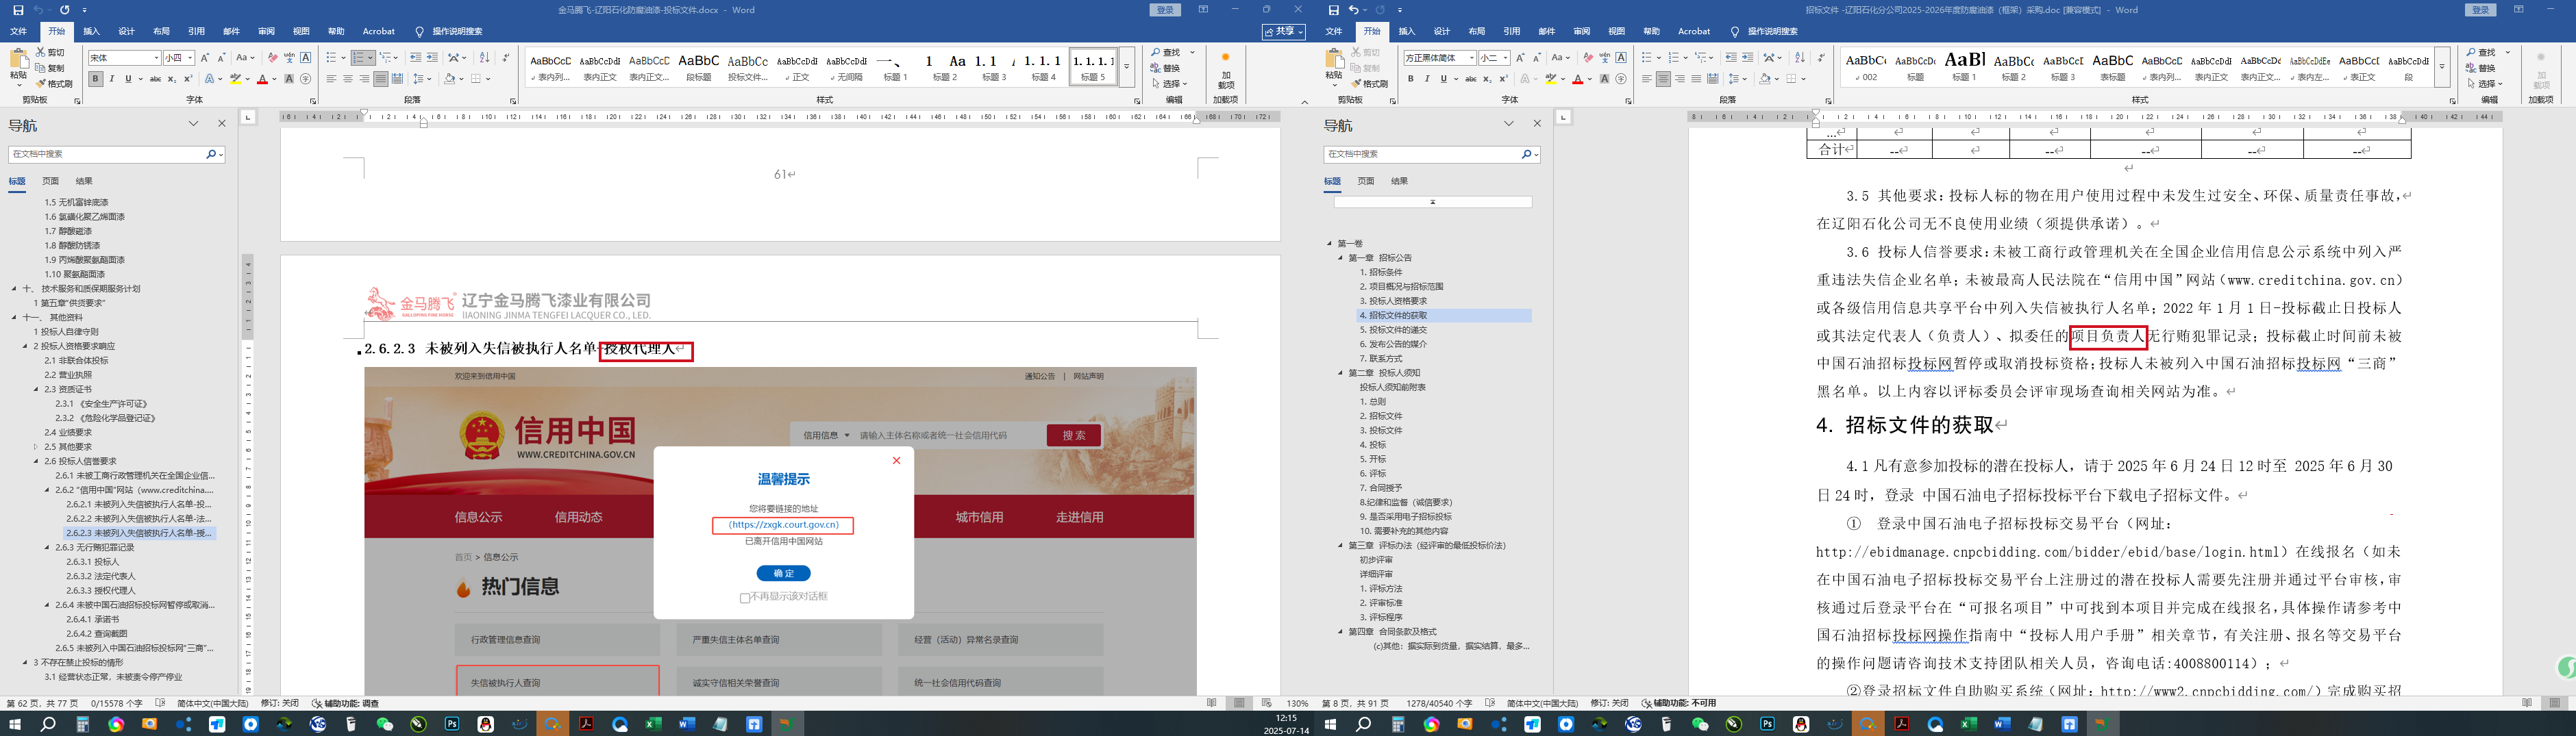Click character shading icon in right window
2576x736 pixels.
pyautogui.click(x=1604, y=79)
